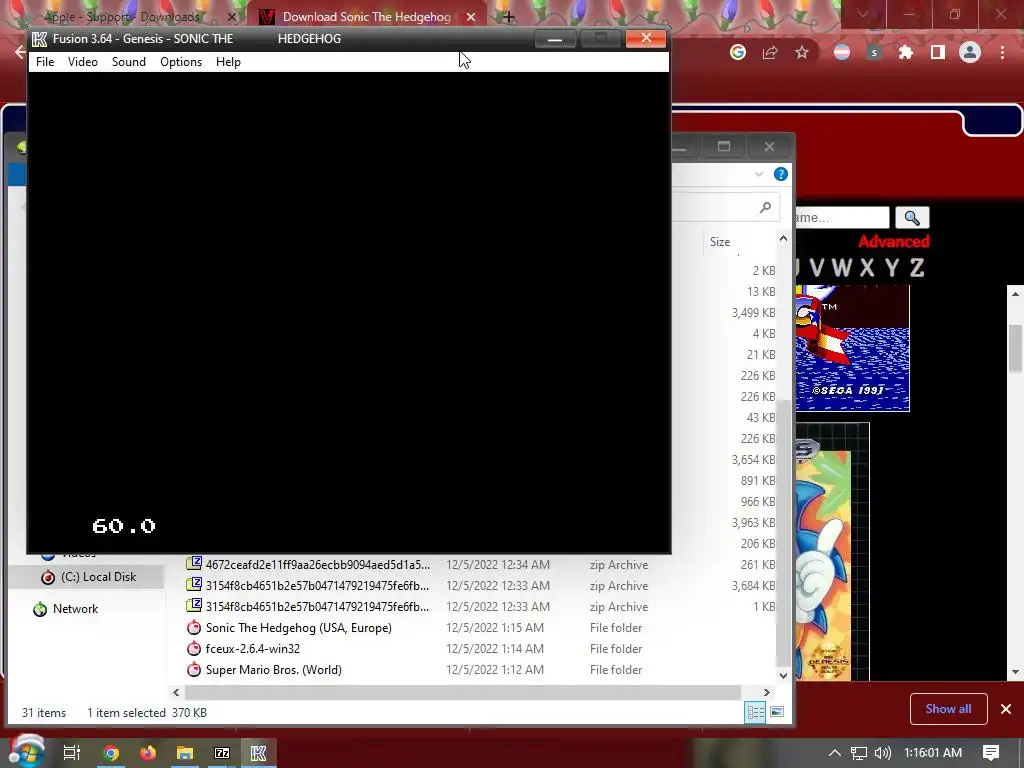Open File Explorer from the taskbar

[x=185, y=753]
